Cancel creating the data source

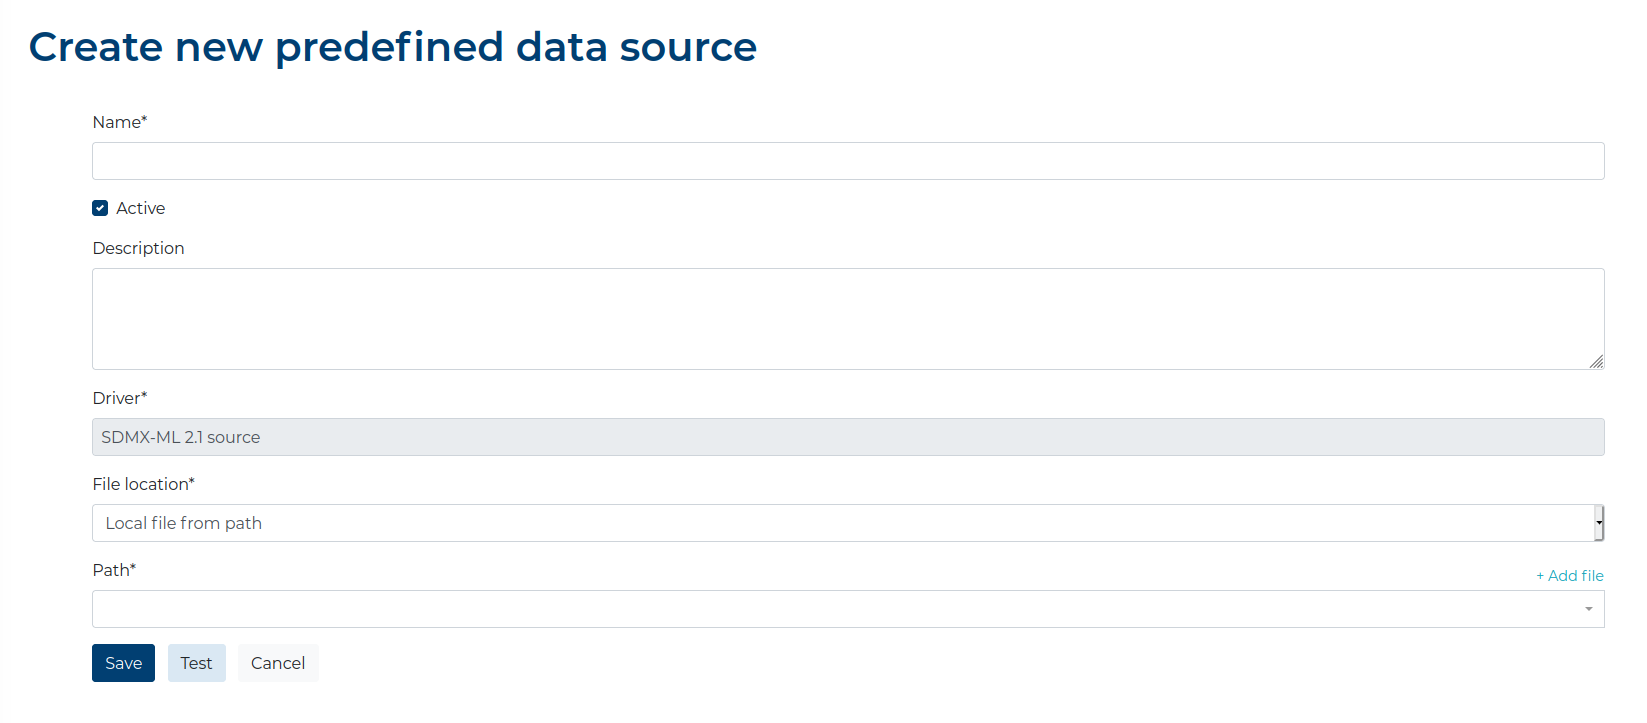pos(278,663)
